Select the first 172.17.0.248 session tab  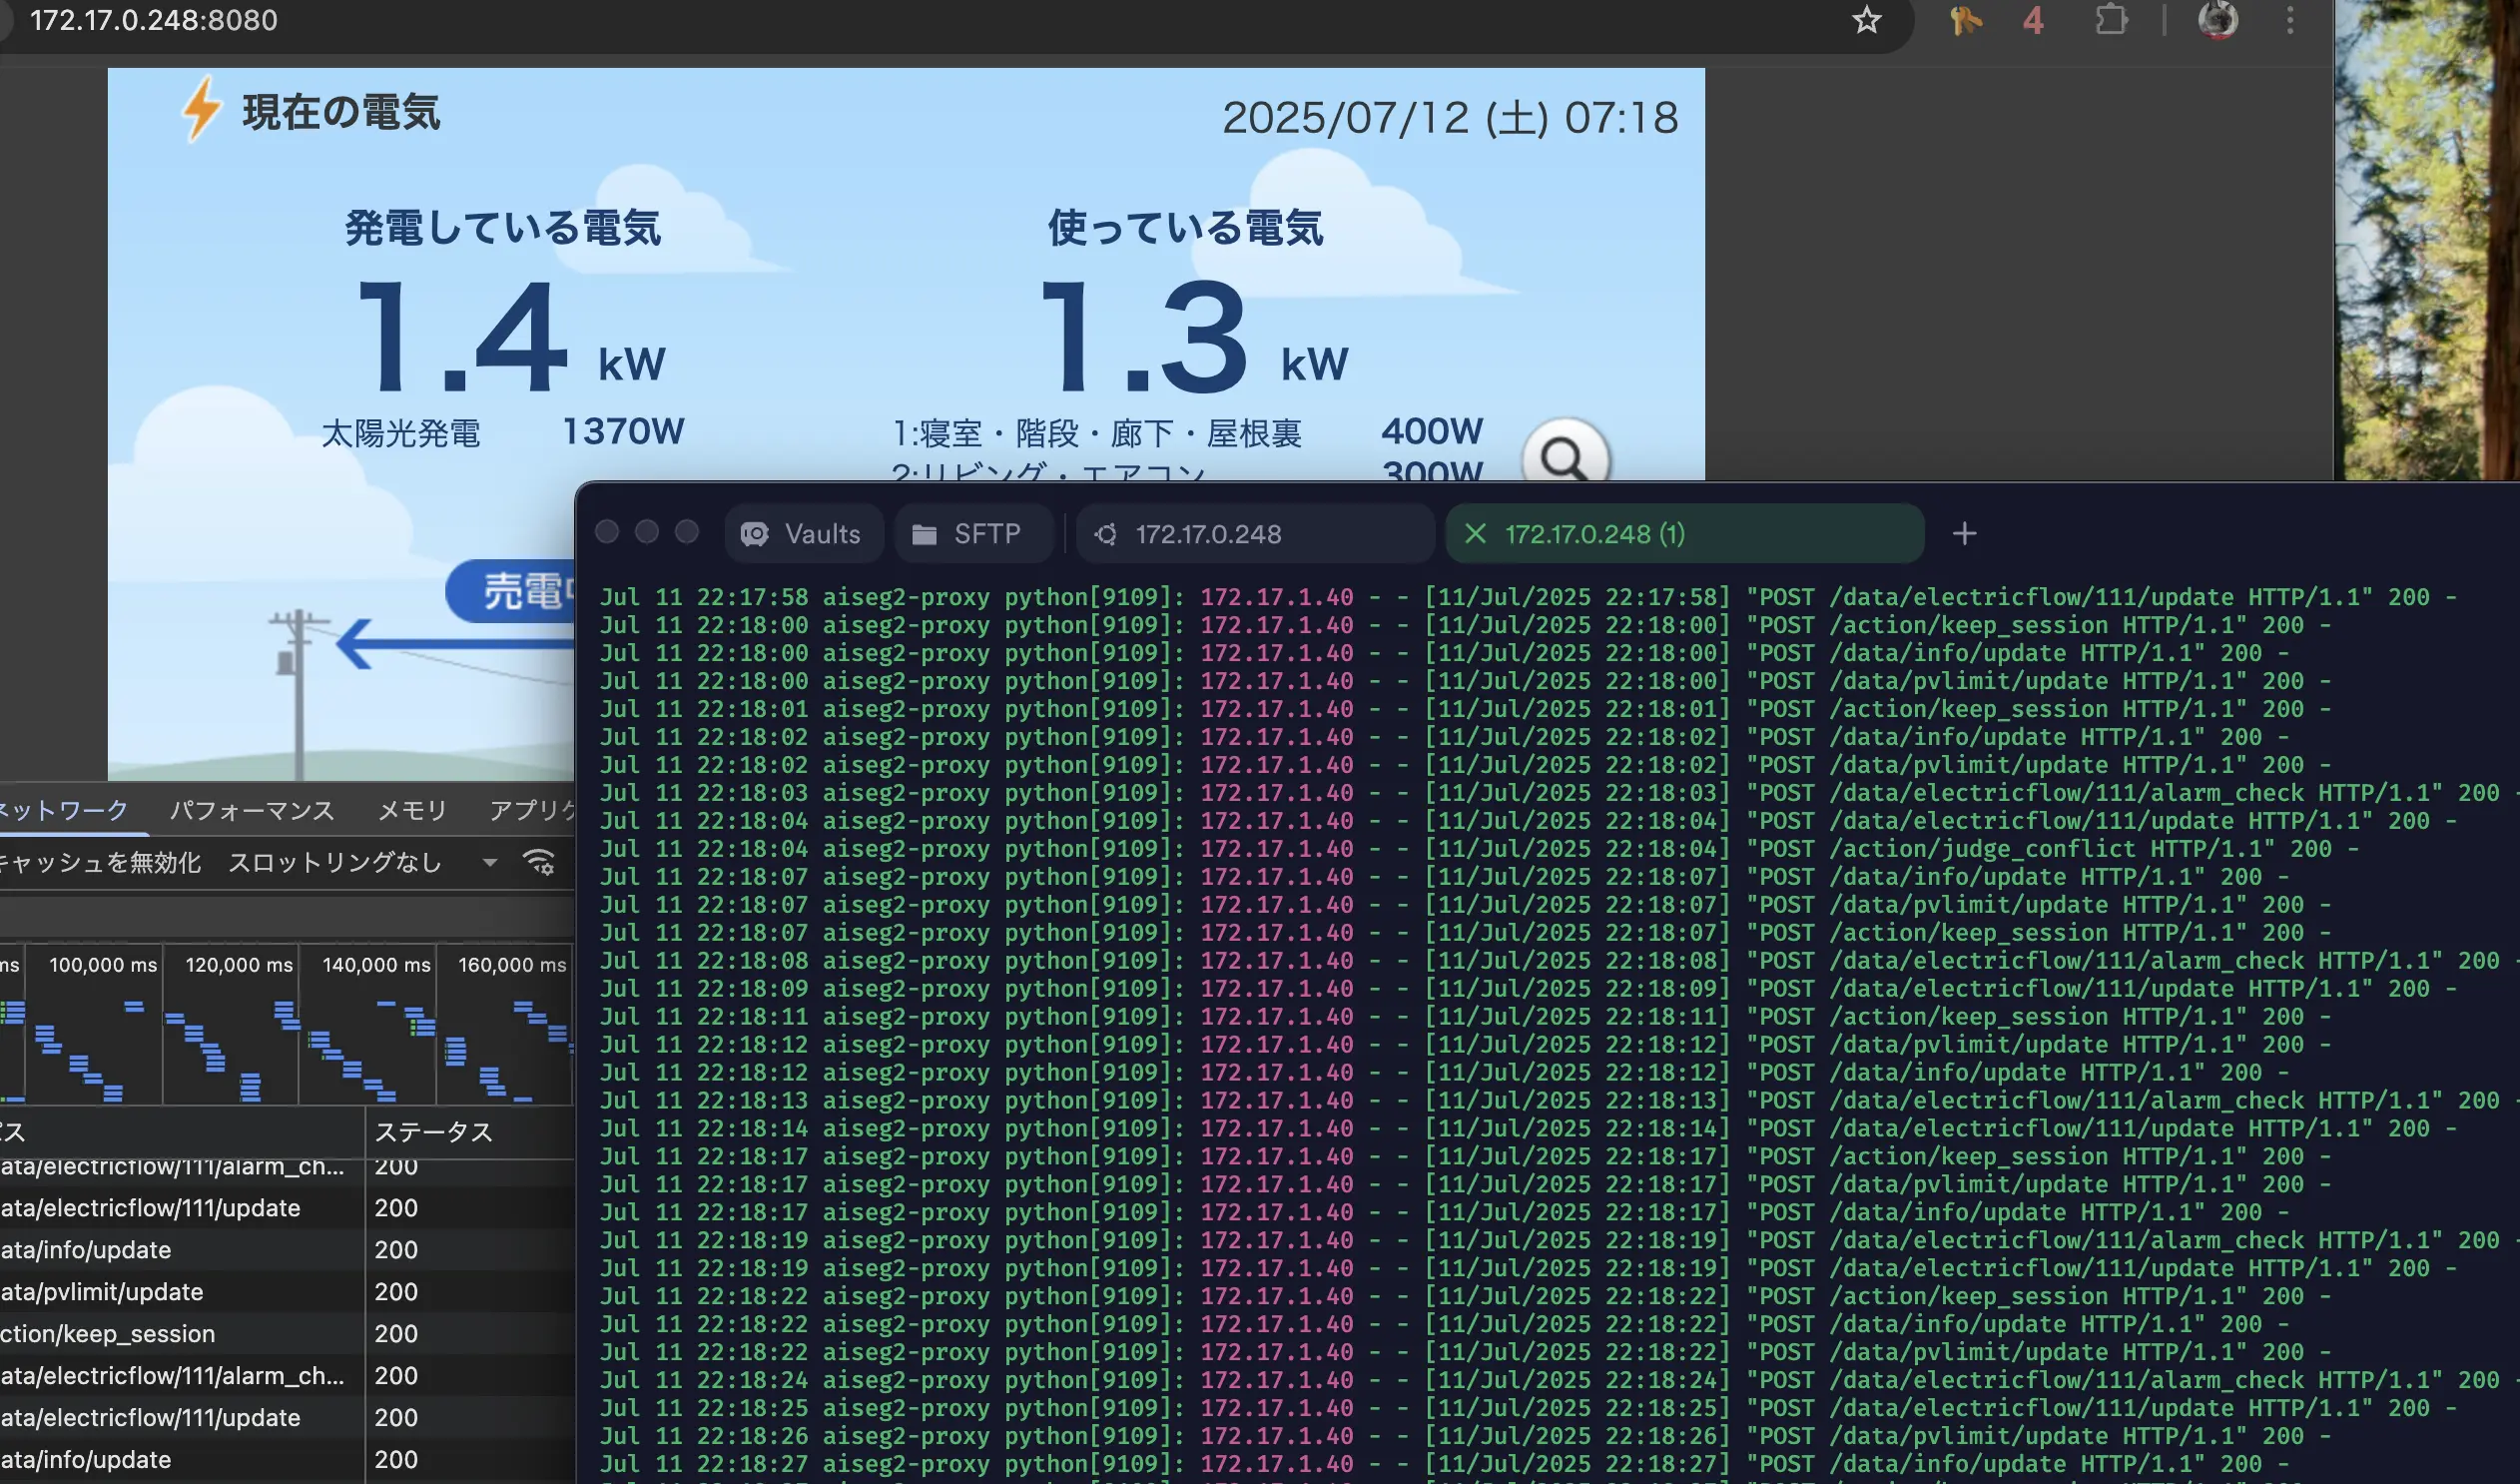pos(1208,534)
